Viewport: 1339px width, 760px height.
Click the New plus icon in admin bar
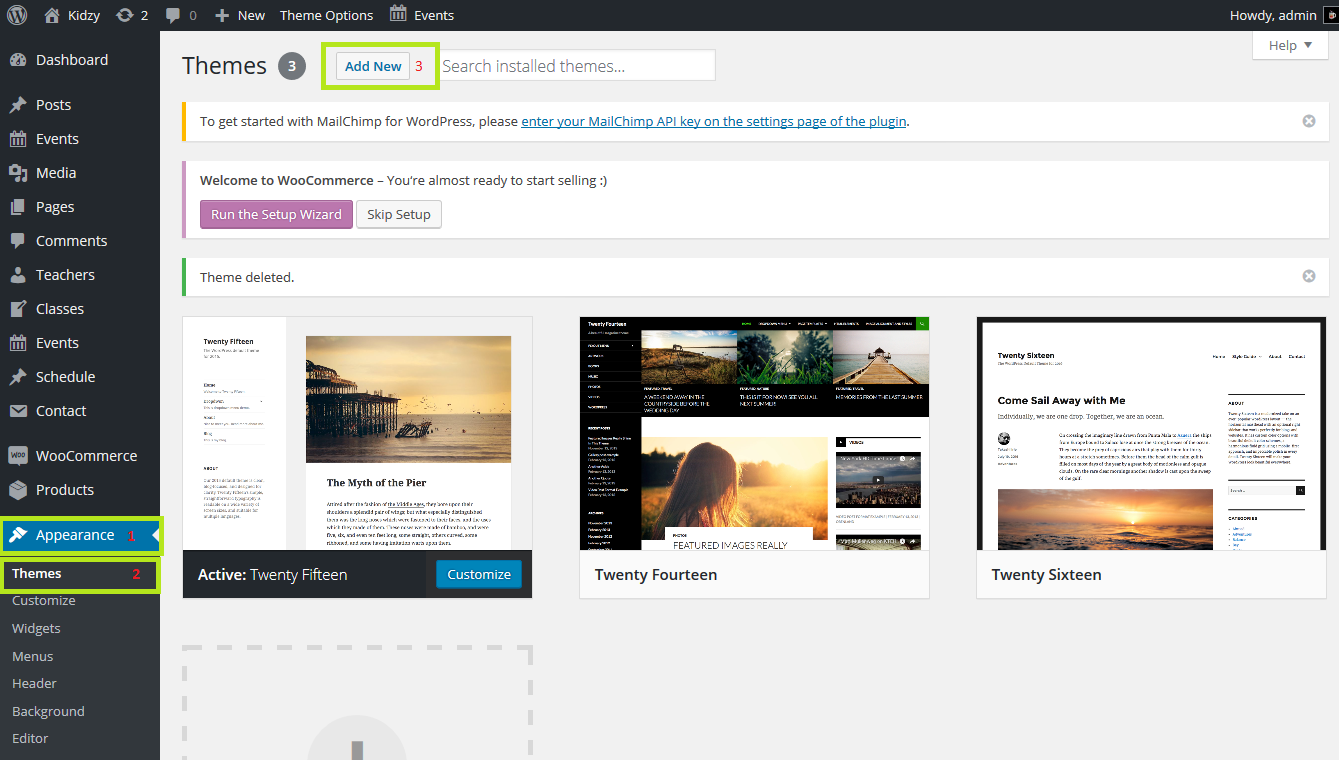point(222,16)
